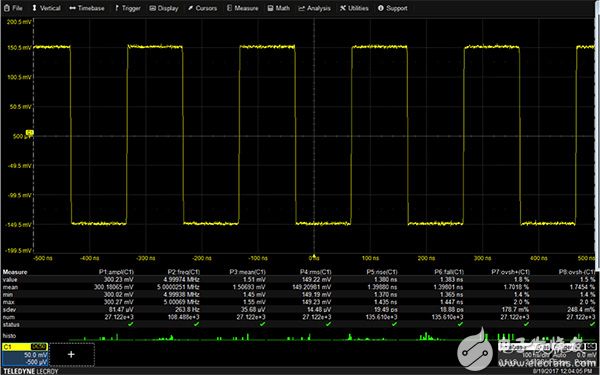This screenshot has width=600, height=375.
Task: Click the status checkmark under P5 rise
Action: click(x=395, y=324)
